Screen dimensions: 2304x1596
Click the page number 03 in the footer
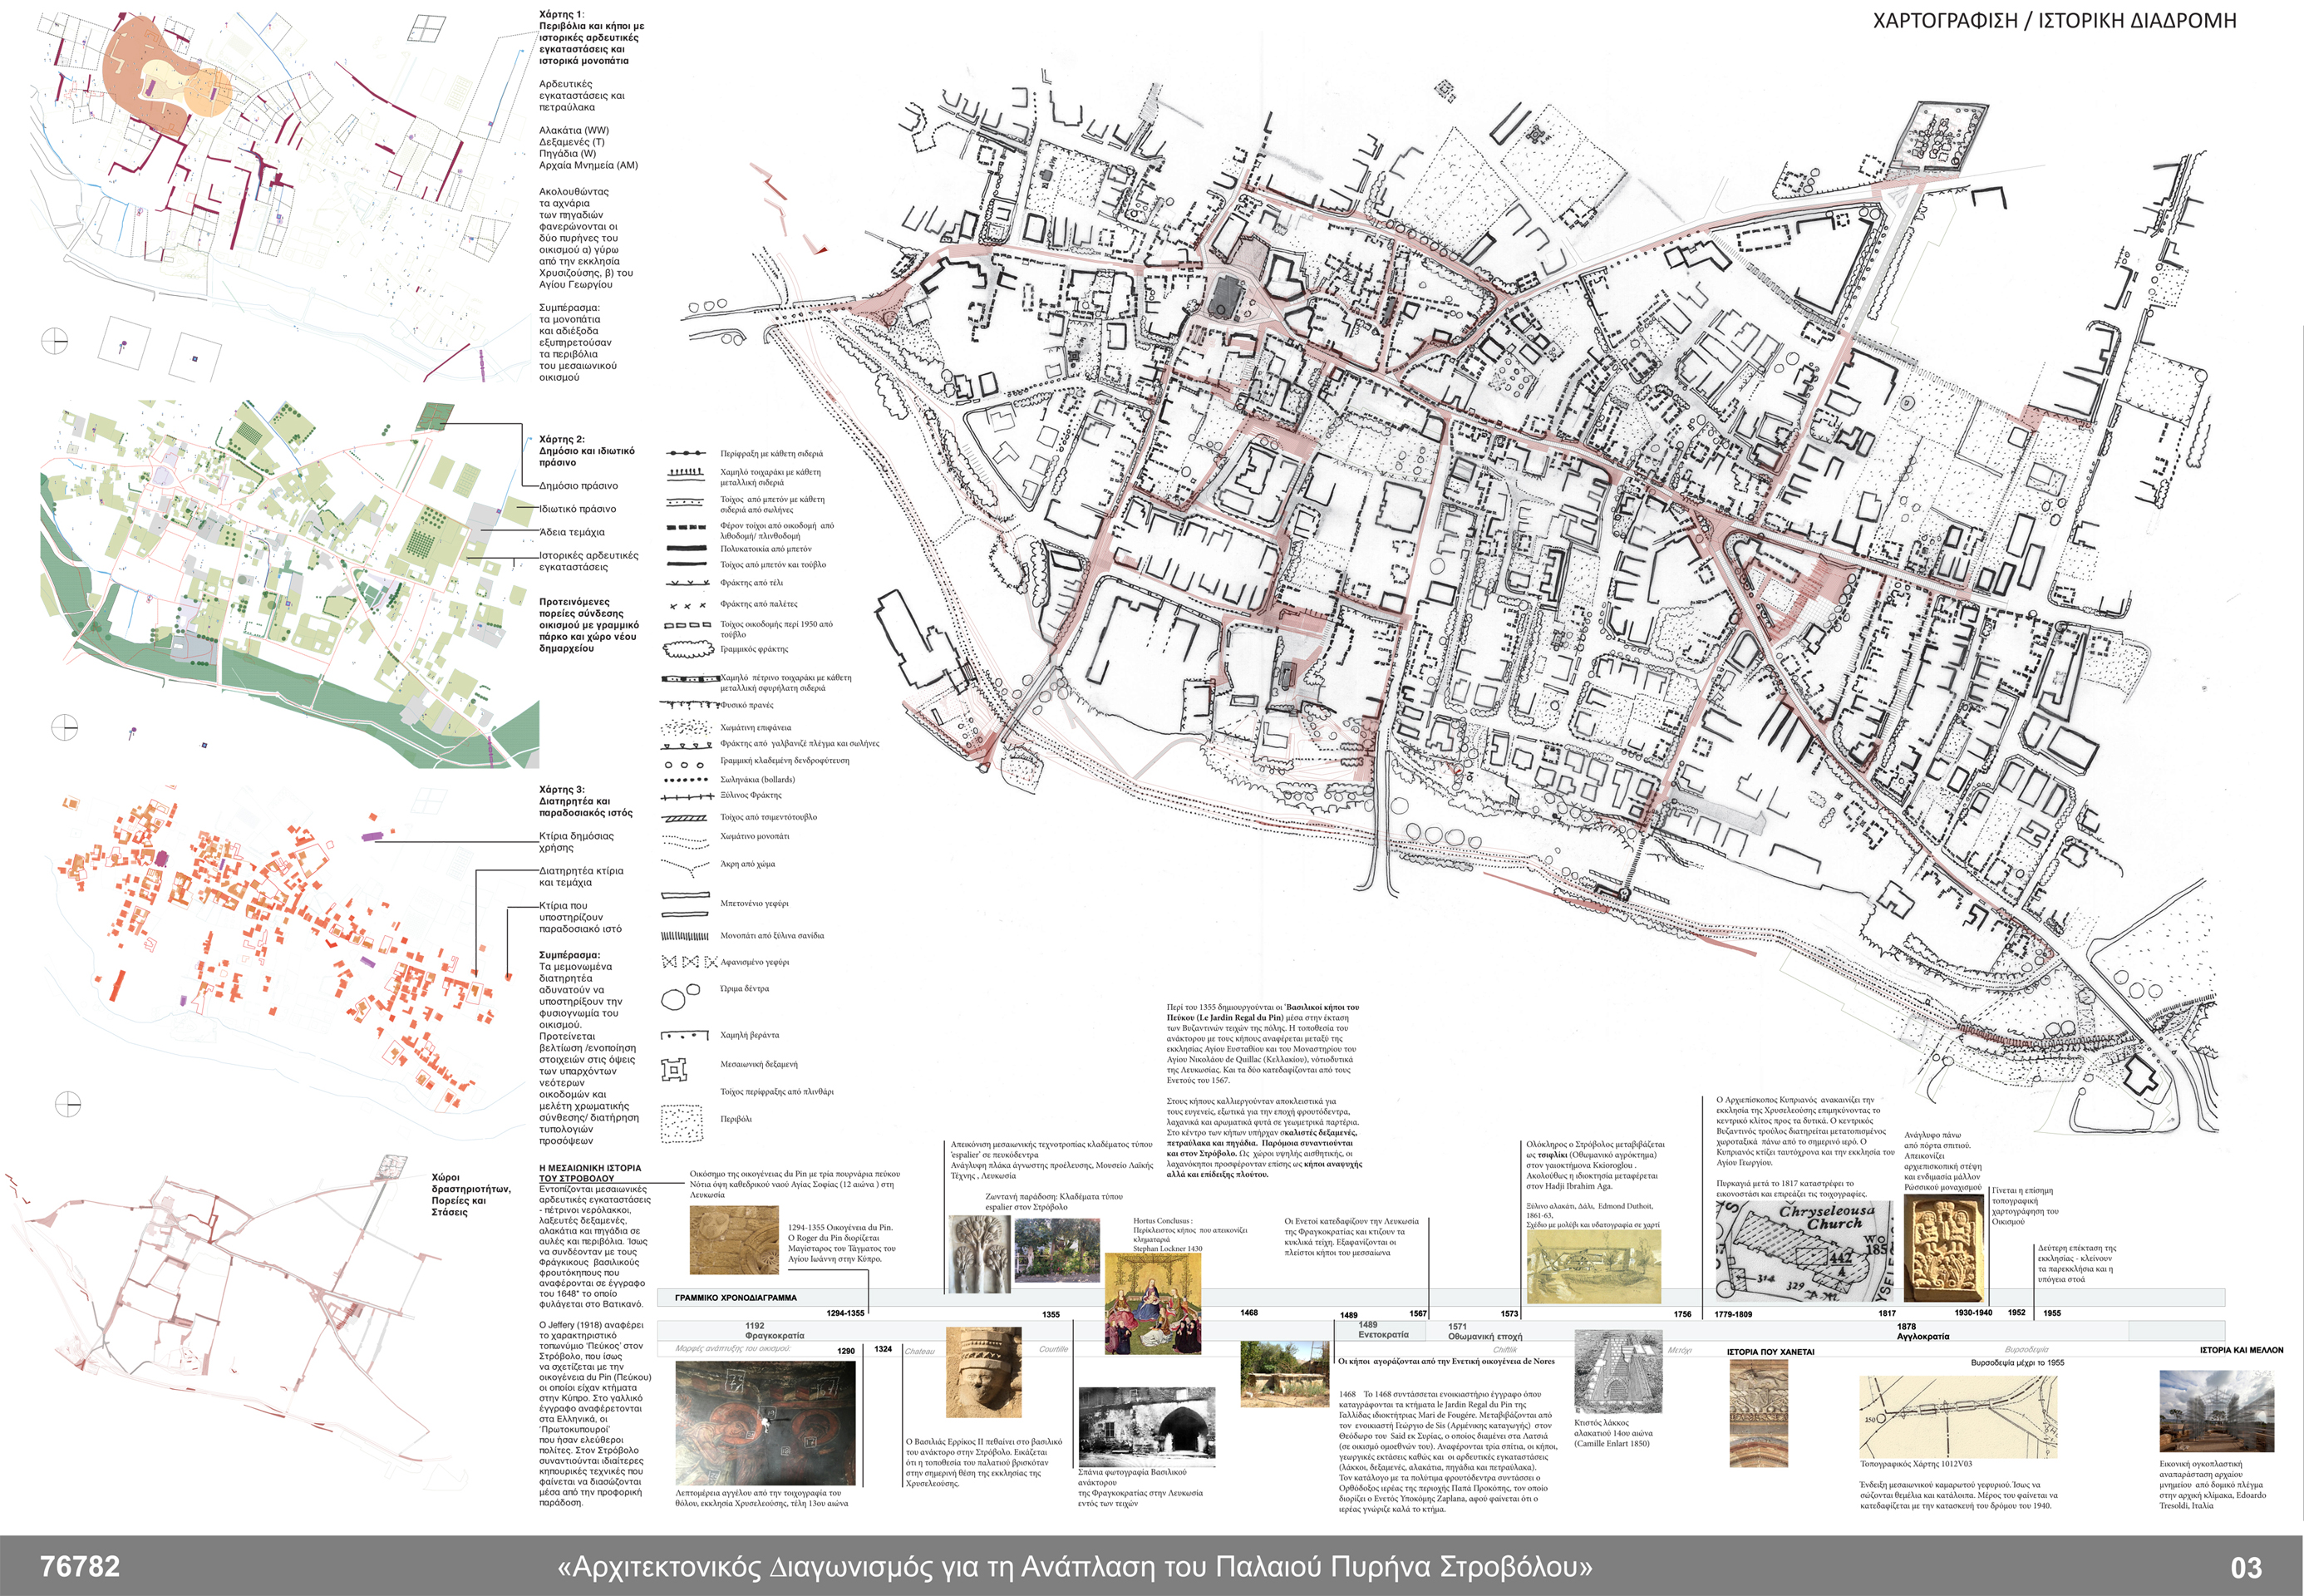[2246, 1568]
